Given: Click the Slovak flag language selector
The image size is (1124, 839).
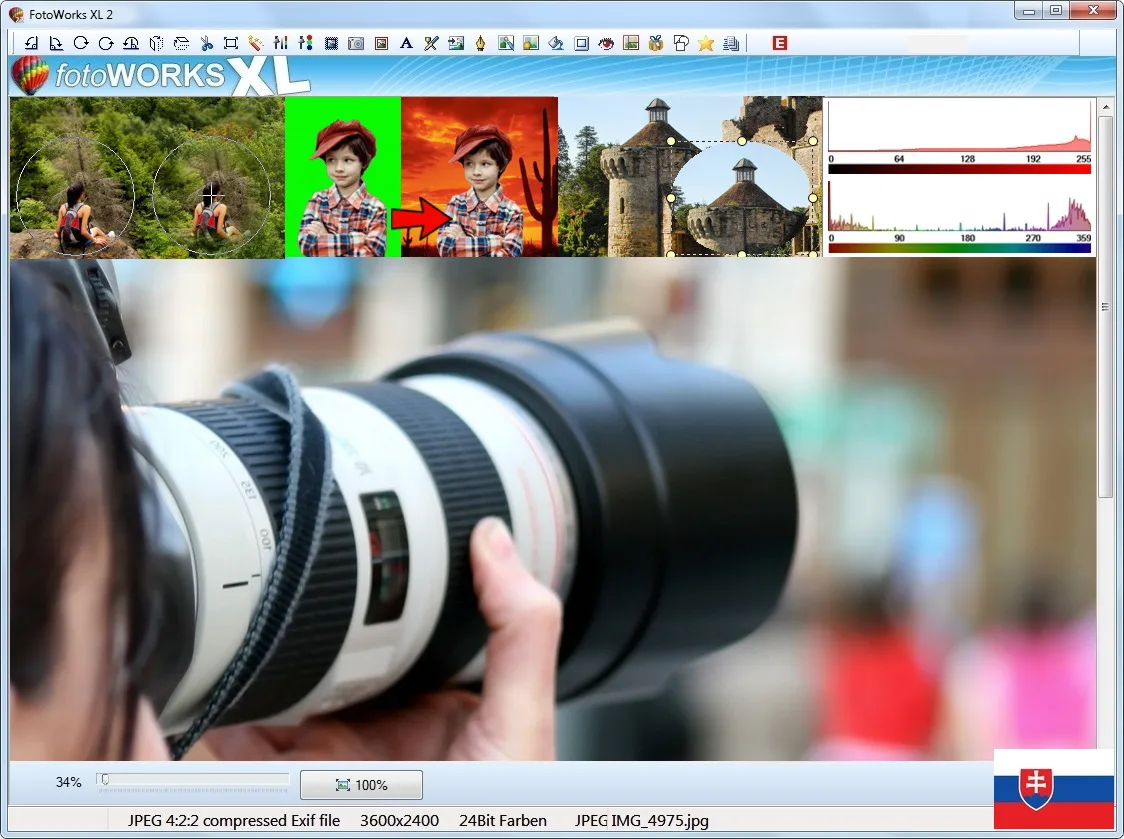Looking at the screenshot, I should [1053, 788].
